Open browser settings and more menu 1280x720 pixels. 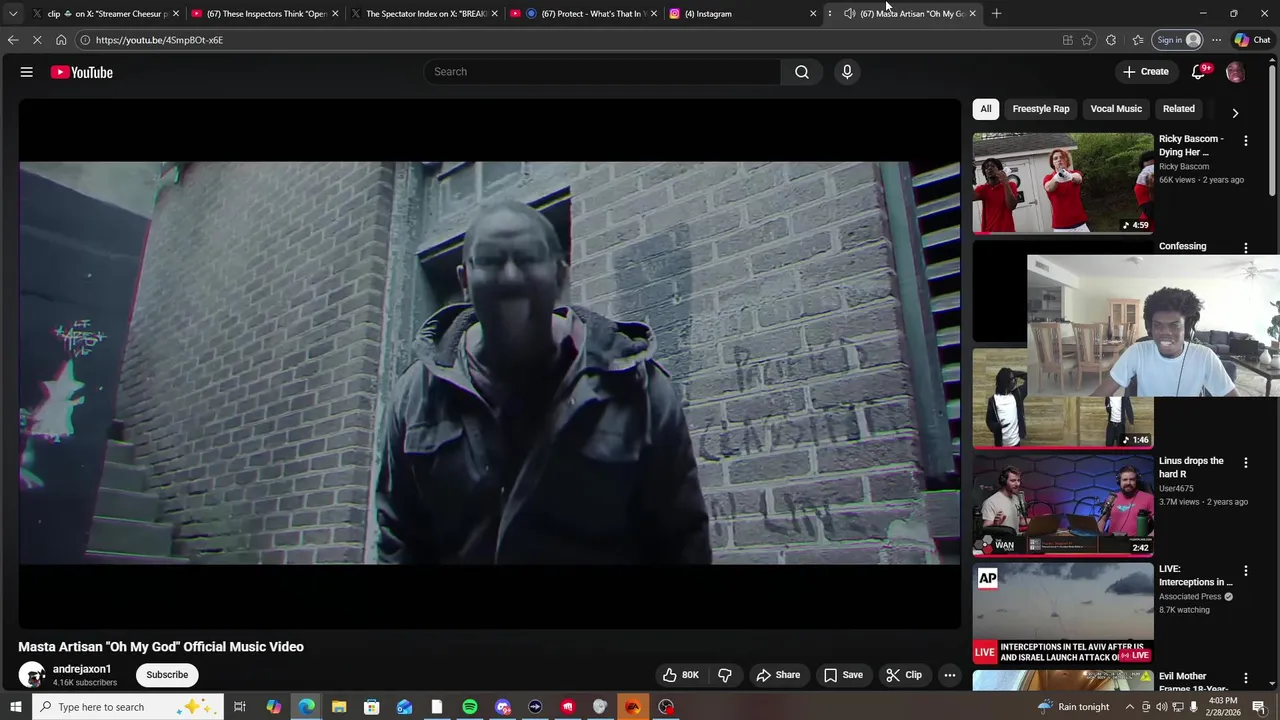click(1216, 40)
